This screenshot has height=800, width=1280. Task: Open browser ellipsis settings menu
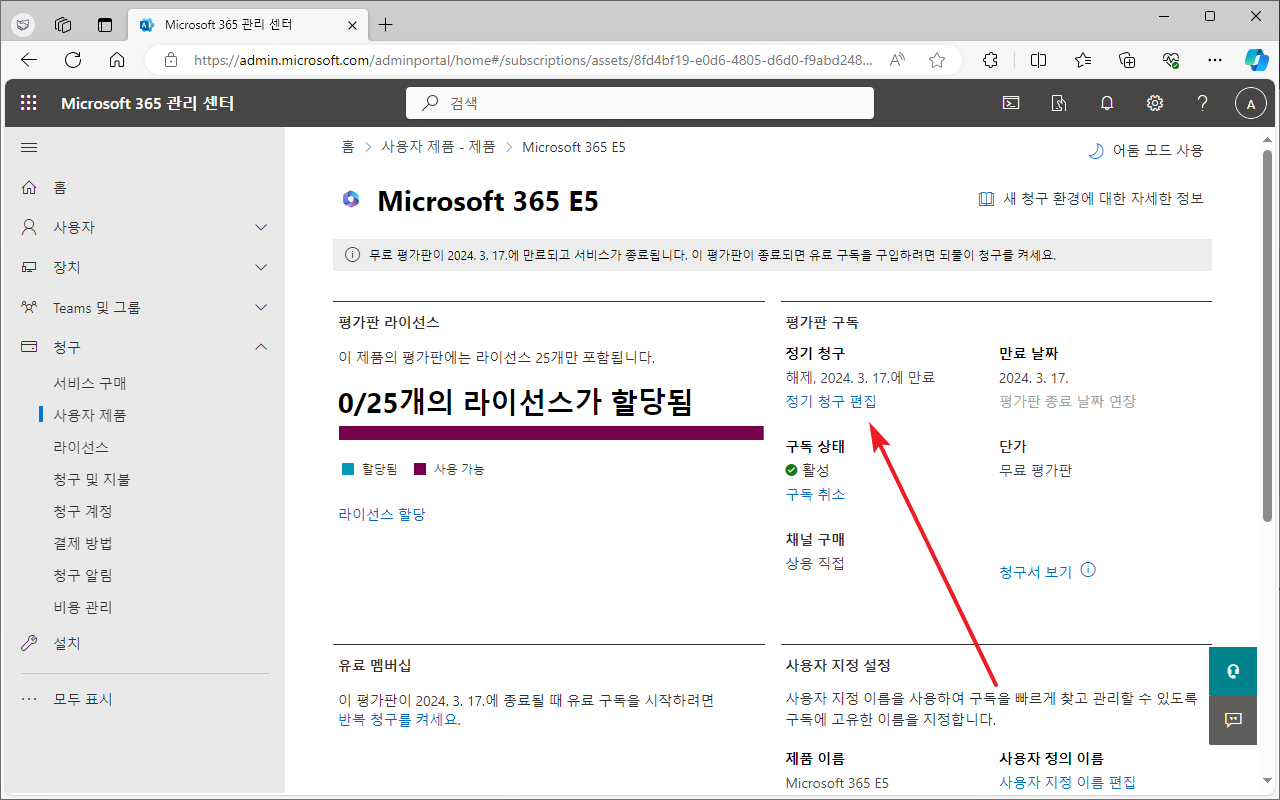click(1215, 60)
